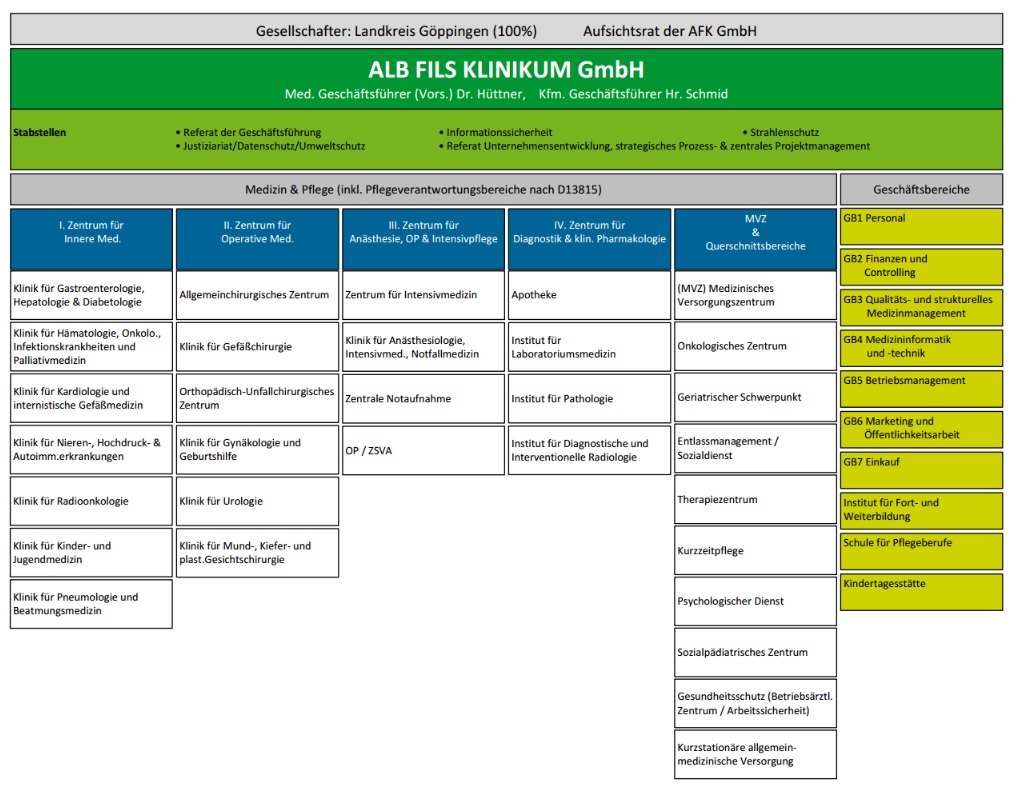Select 'GB3 Qualitäts- und strukturelles Medizinmanagement'

click(x=921, y=308)
